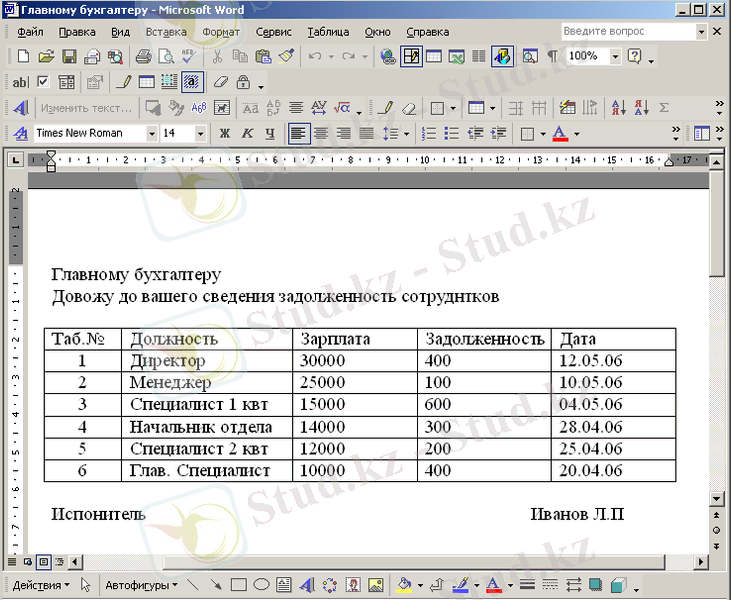The height and width of the screenshot is (600, 731).
Task: Select the Format Painter brush icon
Action: click(287, 57)
